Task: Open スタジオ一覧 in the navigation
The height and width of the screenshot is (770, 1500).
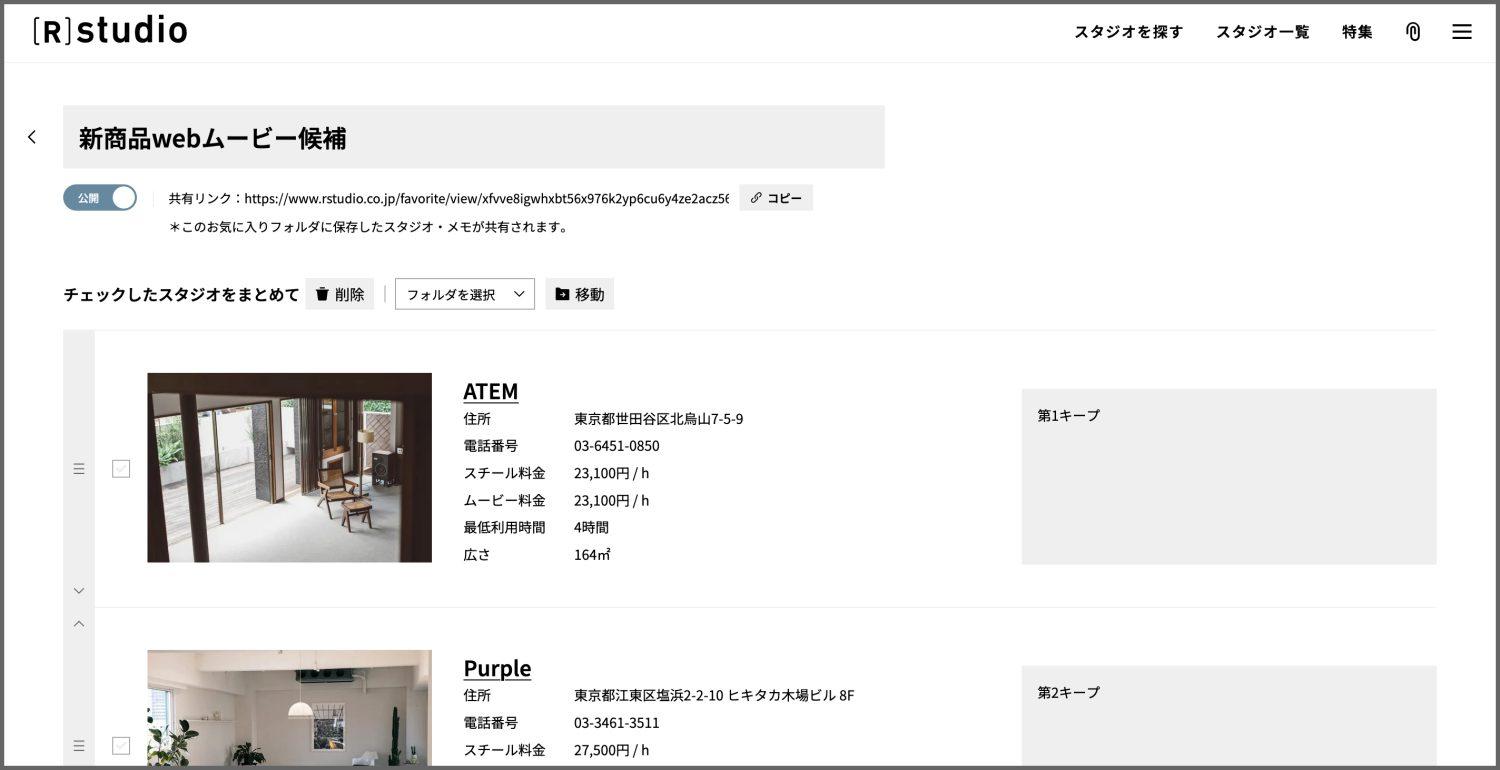Action: coord(1262,32)
